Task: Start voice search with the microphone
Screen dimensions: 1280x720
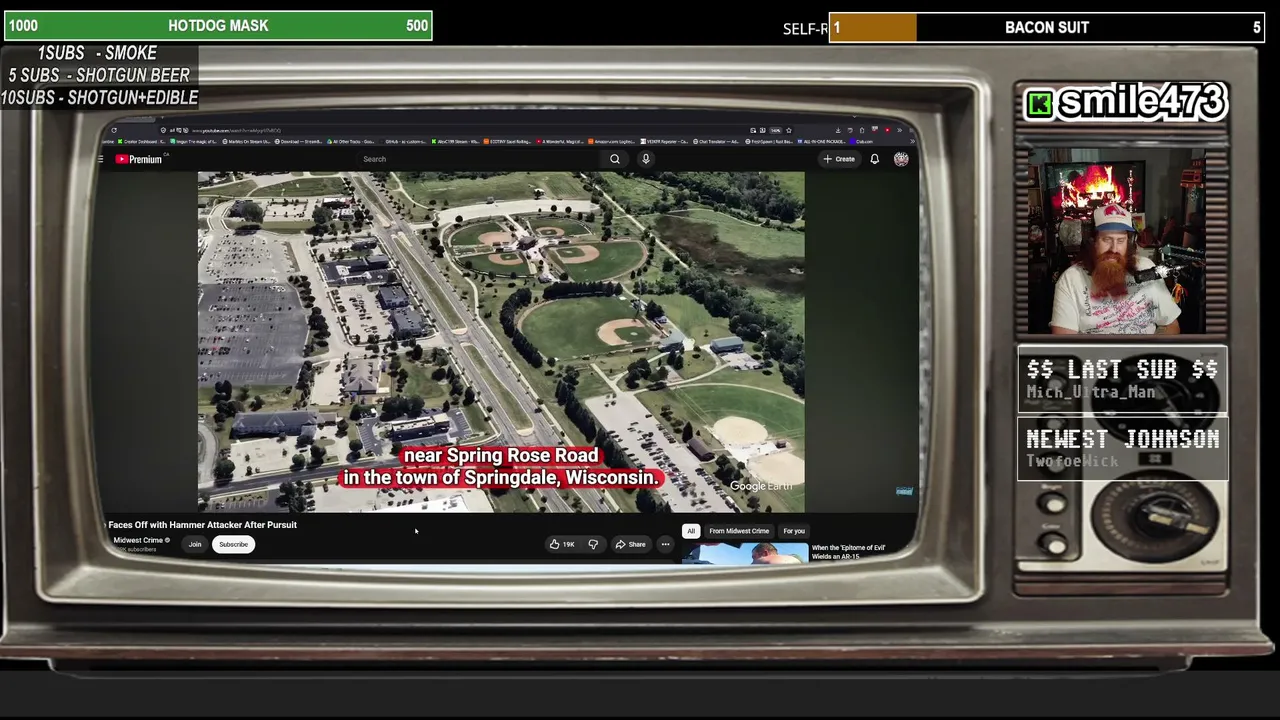Action: click(646, 159)
